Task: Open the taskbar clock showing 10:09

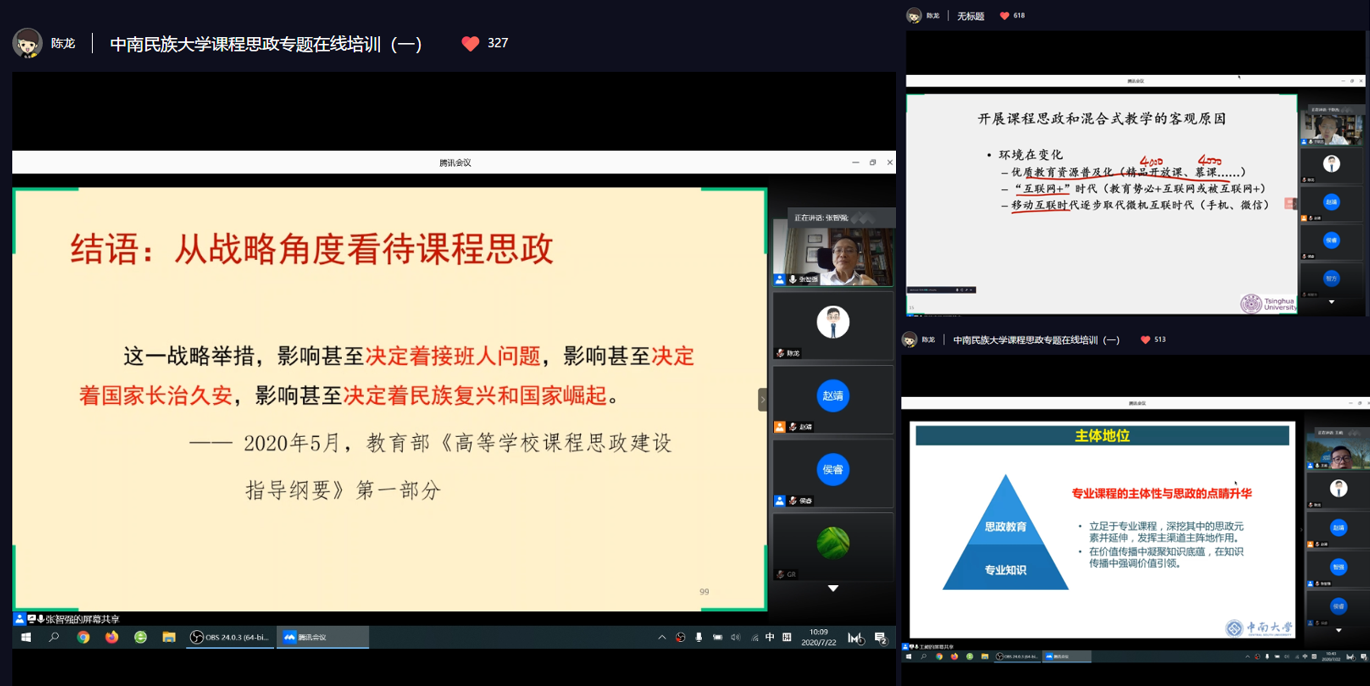Action: 819,637
